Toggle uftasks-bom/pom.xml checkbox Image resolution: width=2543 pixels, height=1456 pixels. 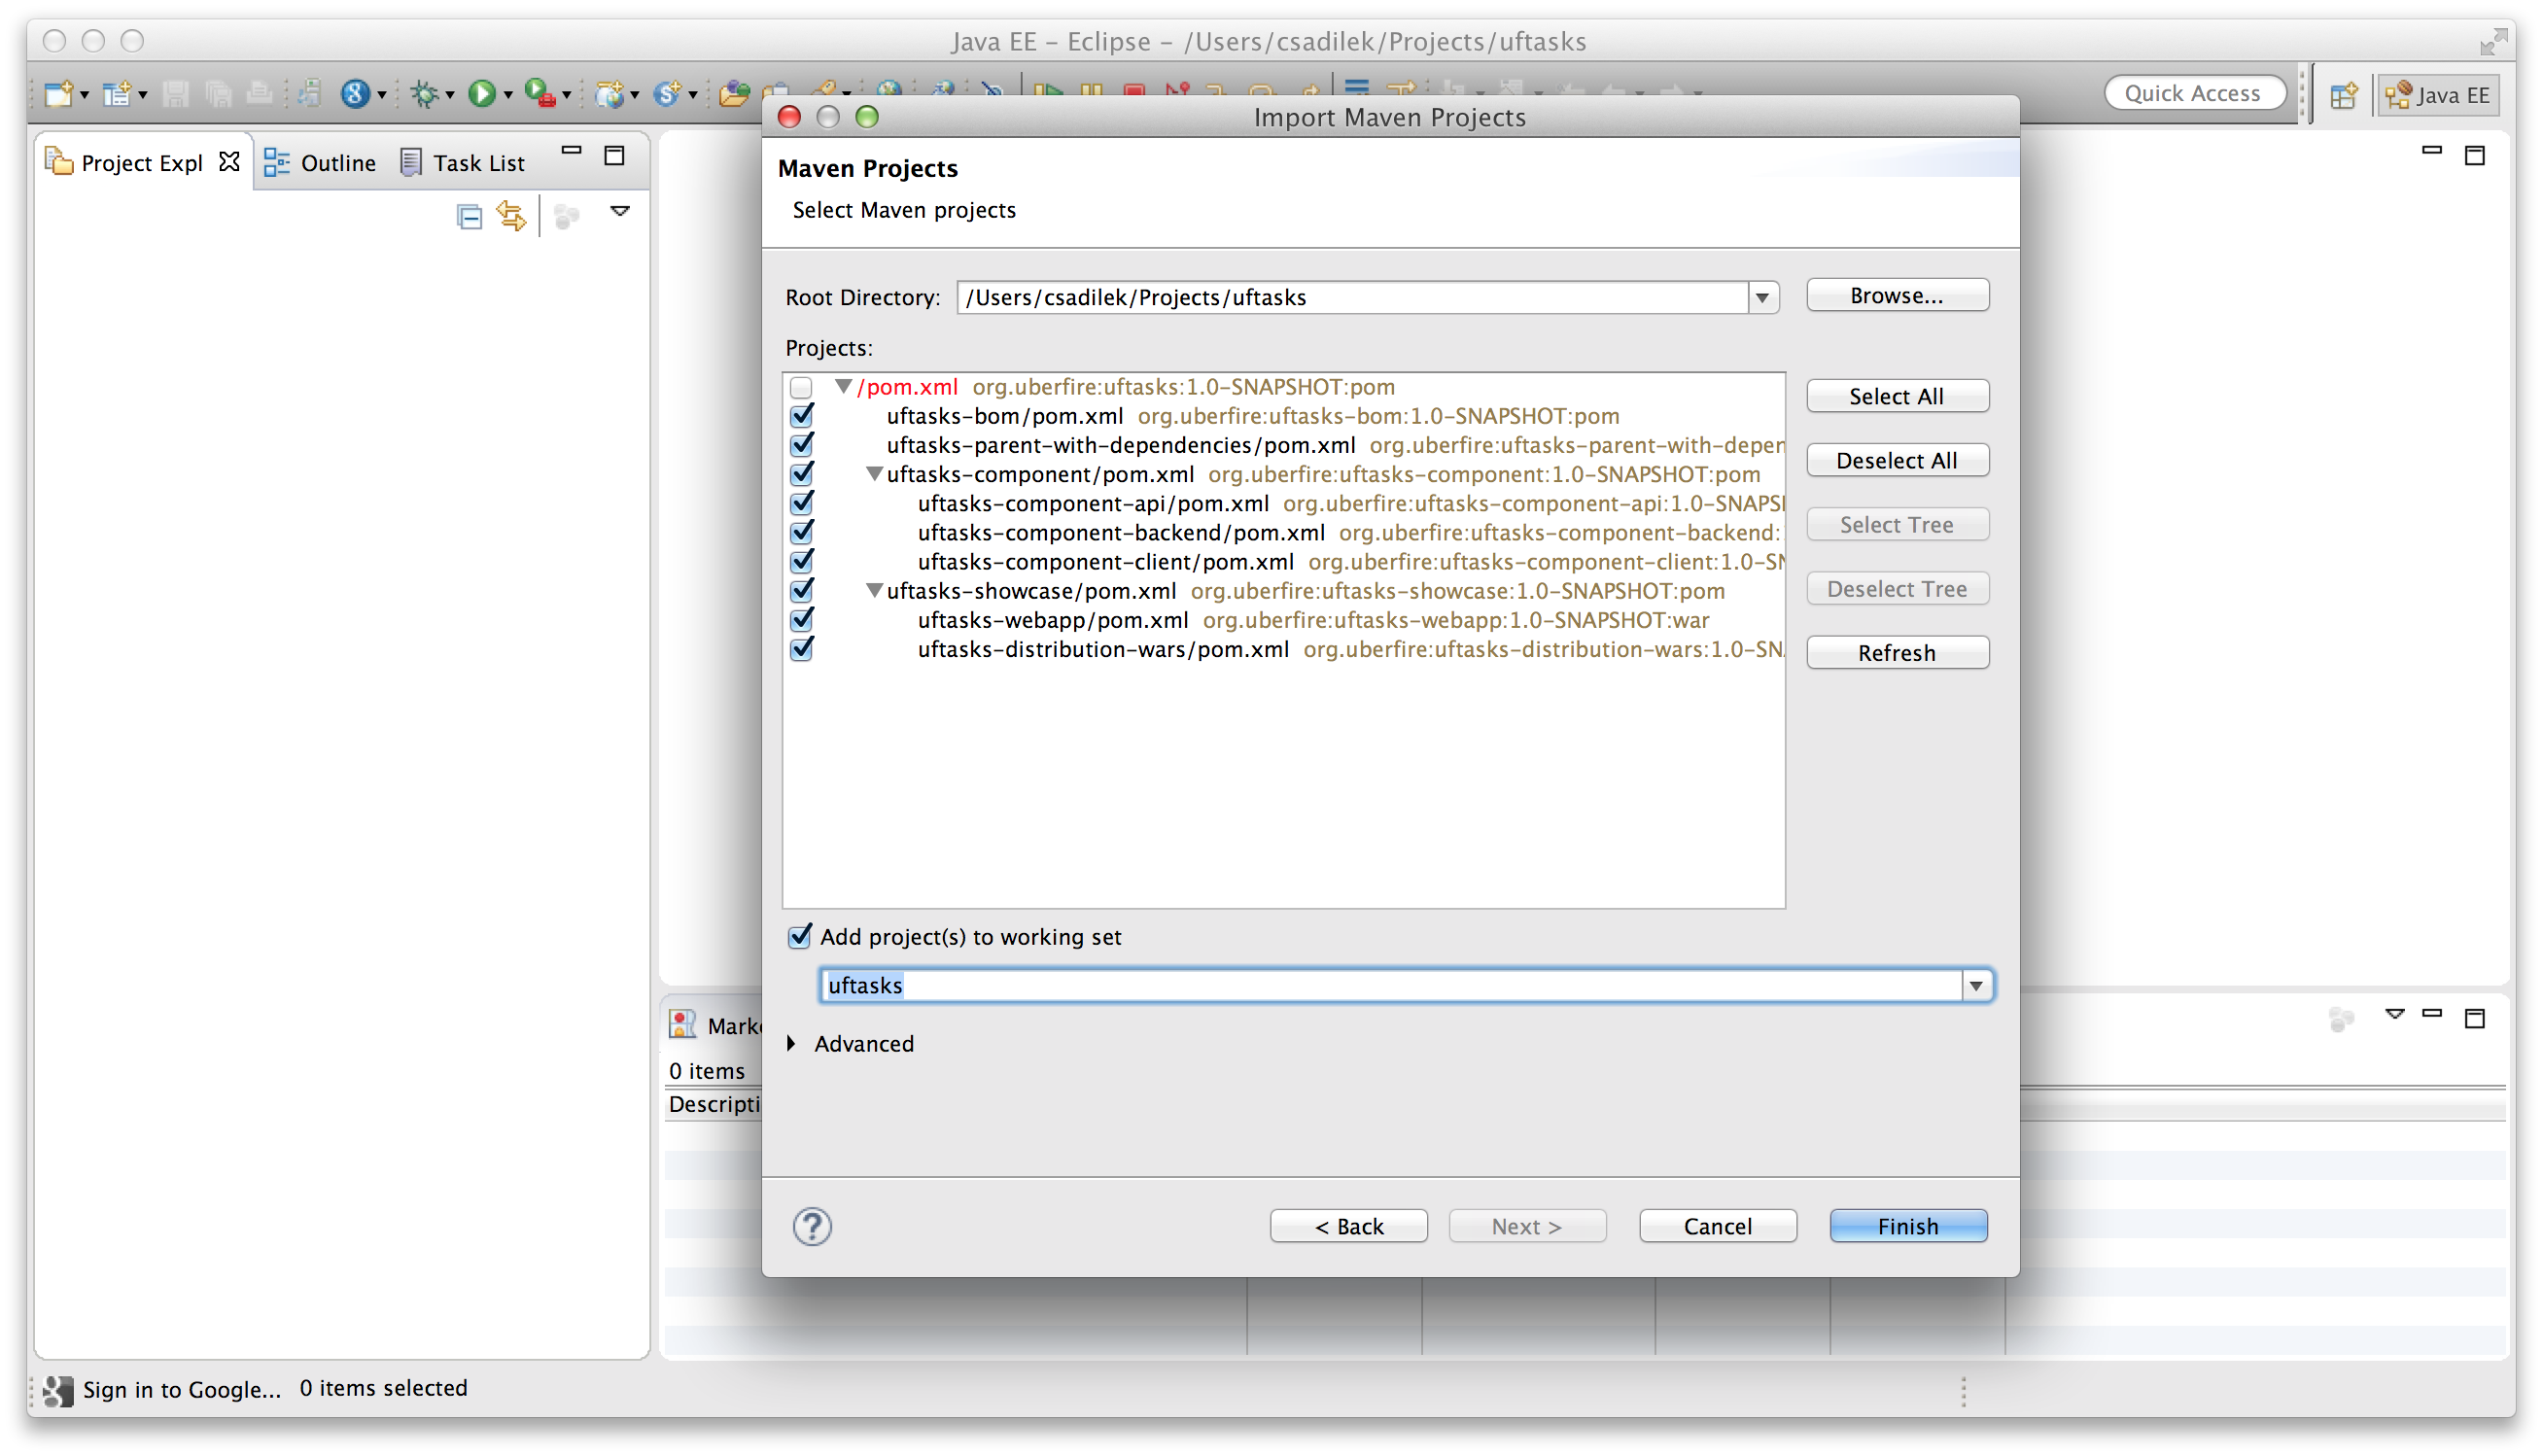[802, 415]
